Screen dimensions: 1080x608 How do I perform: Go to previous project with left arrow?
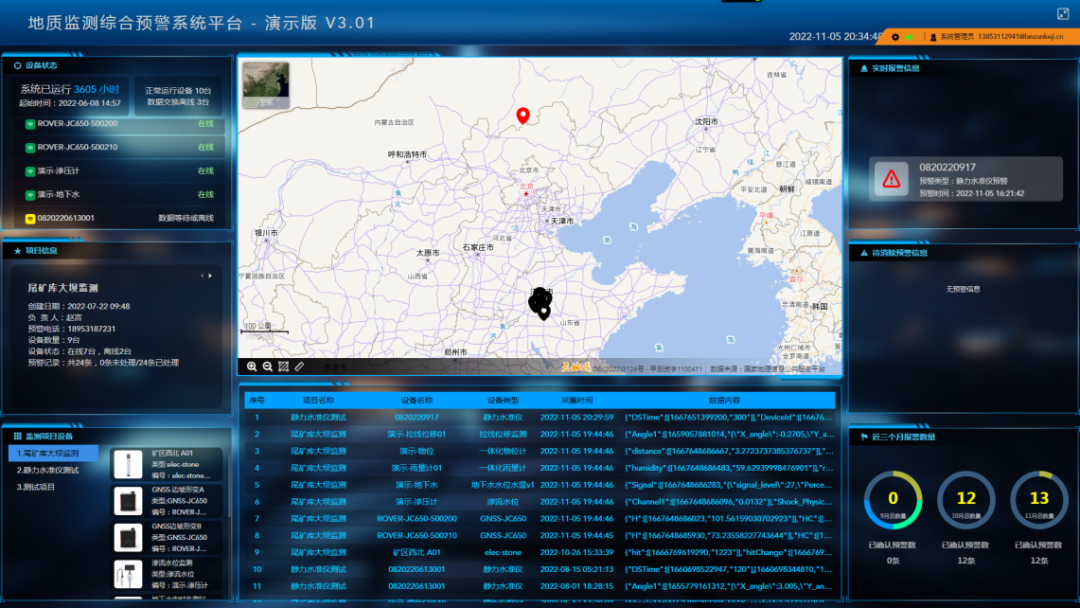pyautogui.click(x=201, y=275)
